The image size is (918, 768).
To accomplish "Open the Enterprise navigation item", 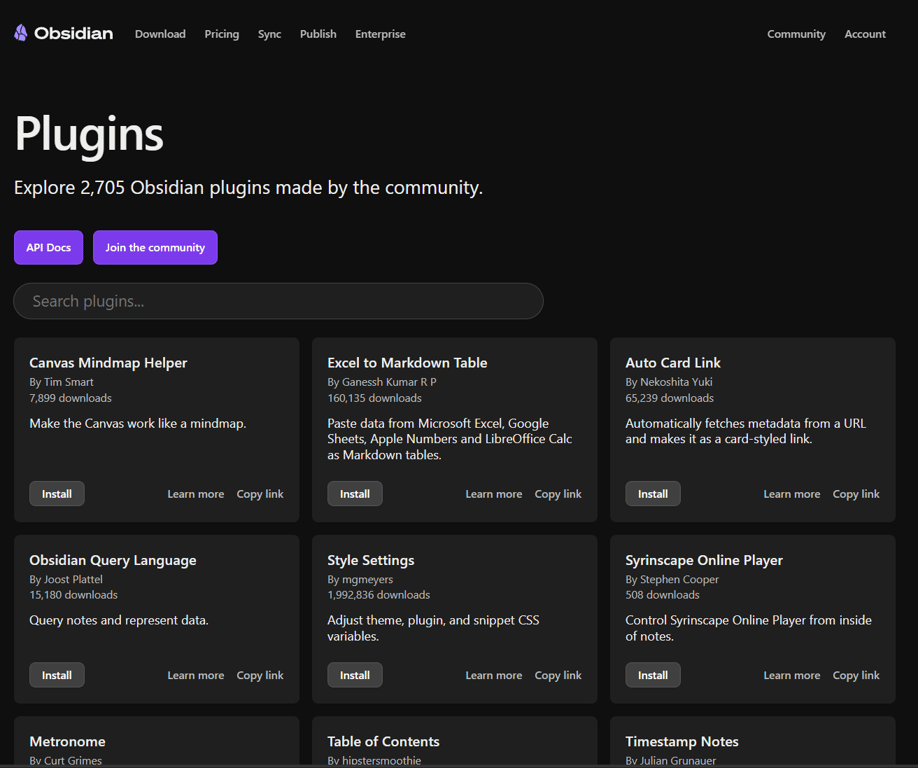I will click(380, 34).
